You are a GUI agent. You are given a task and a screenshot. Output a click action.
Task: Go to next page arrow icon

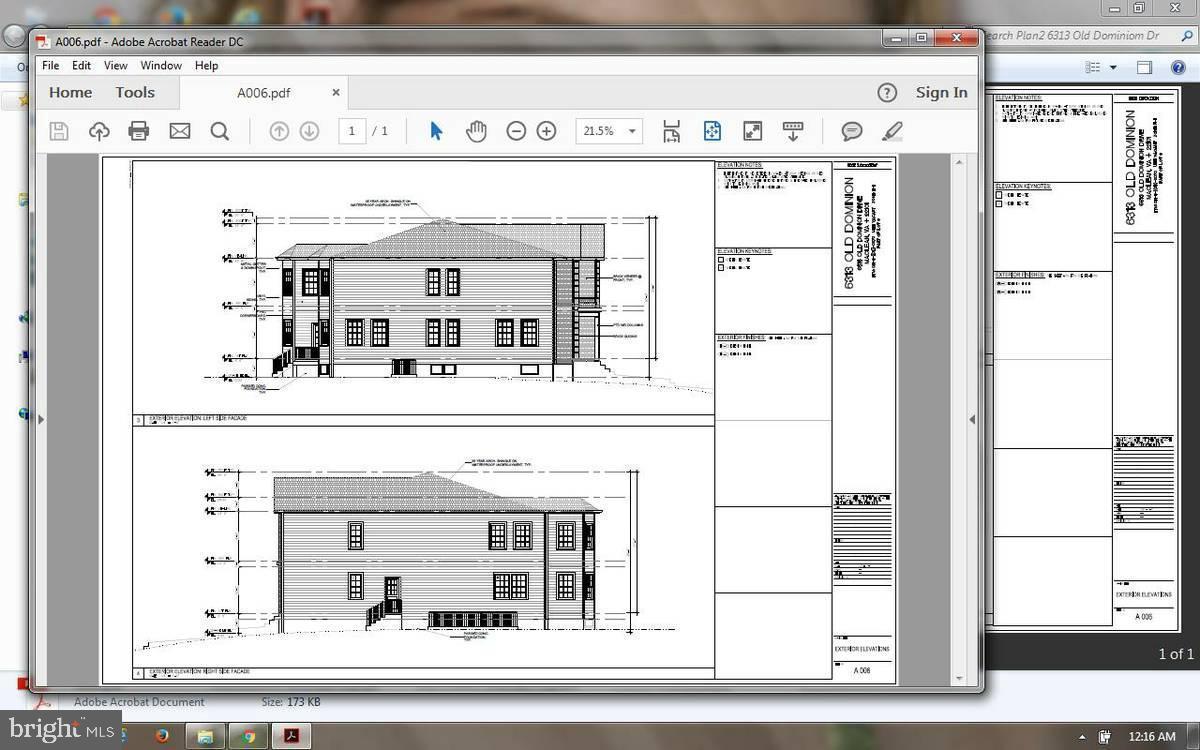[310, 131]
